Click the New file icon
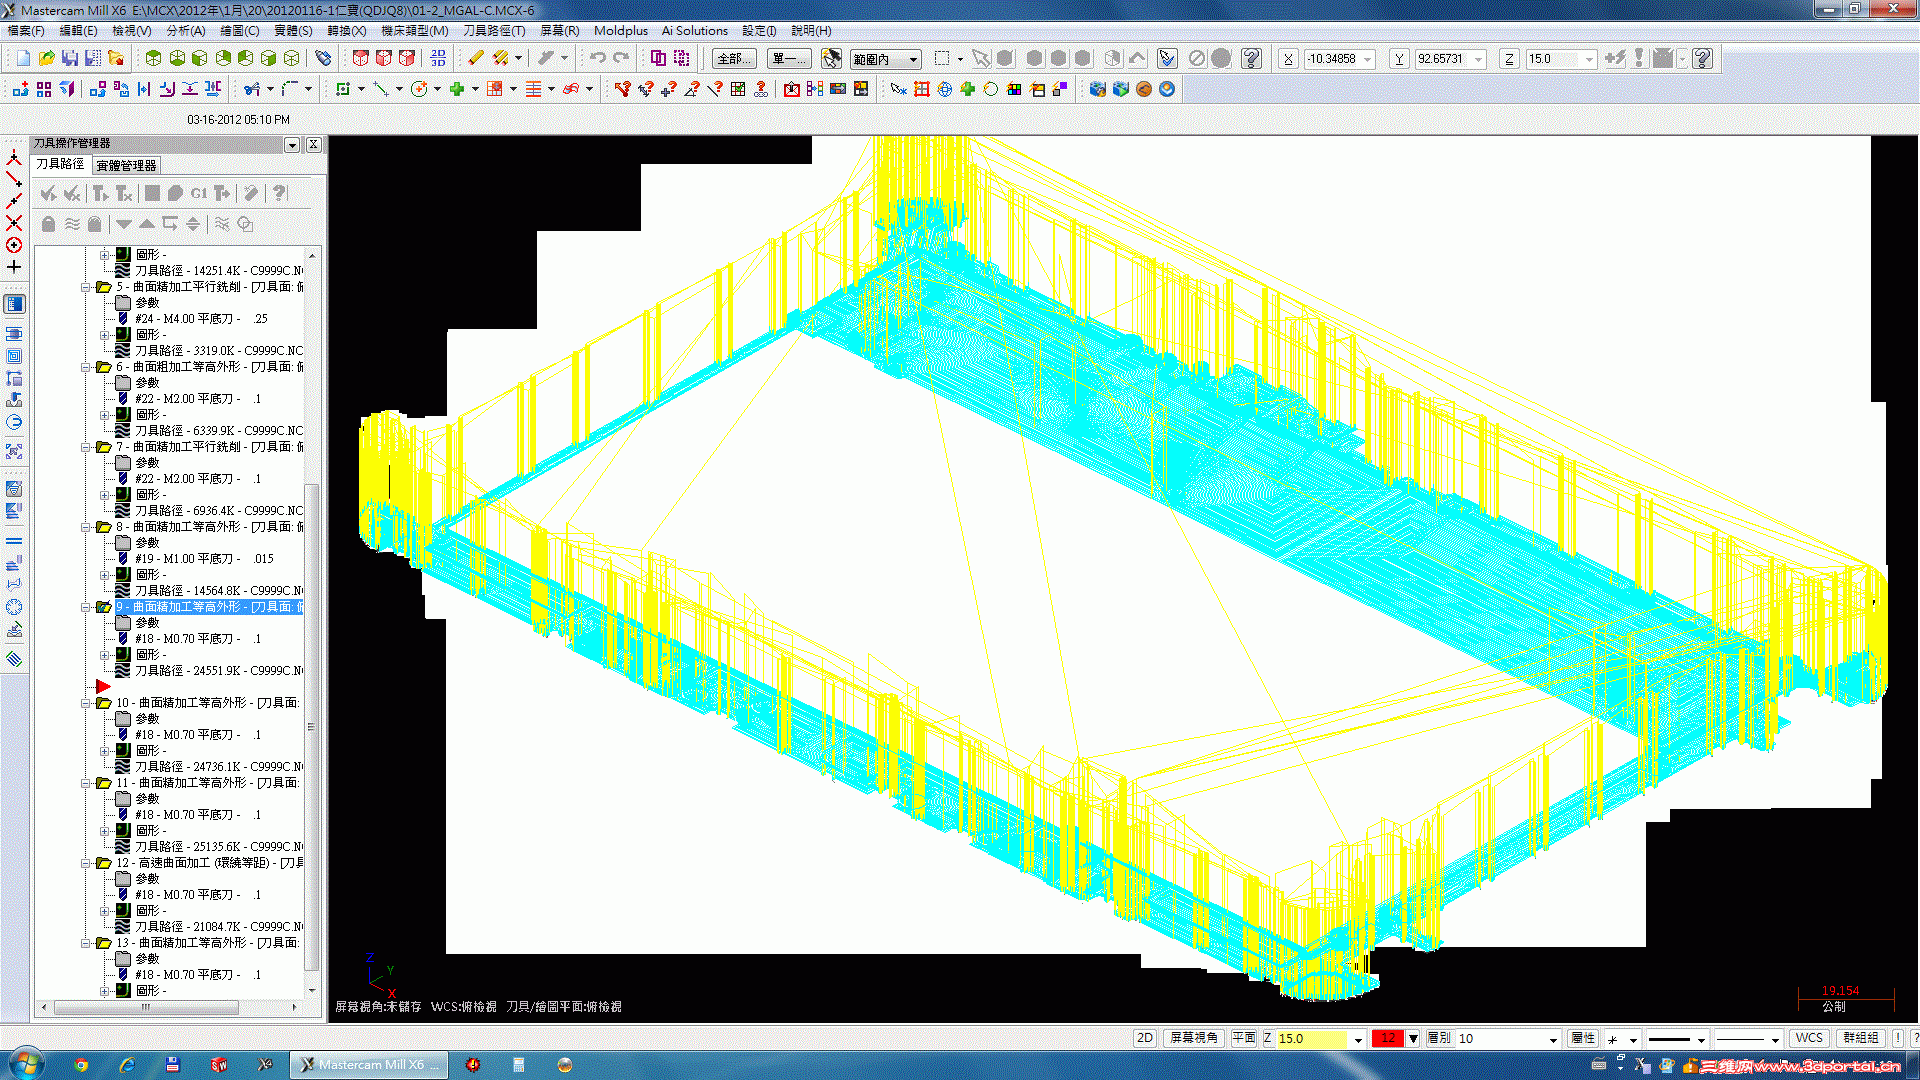This screenshot has width=1920, height=1080. pyautogui.click(x=23, y=58)
